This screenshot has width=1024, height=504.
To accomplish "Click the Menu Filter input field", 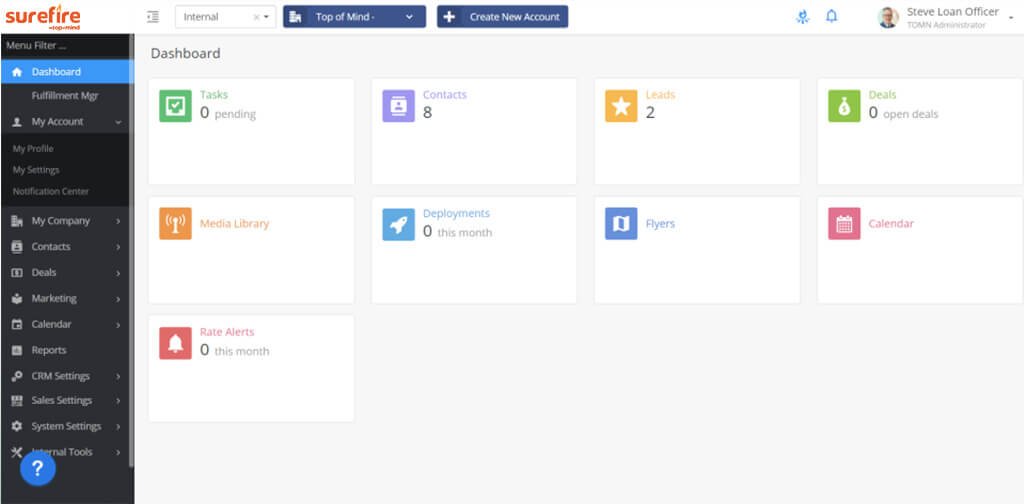I will tap(65, 46).
